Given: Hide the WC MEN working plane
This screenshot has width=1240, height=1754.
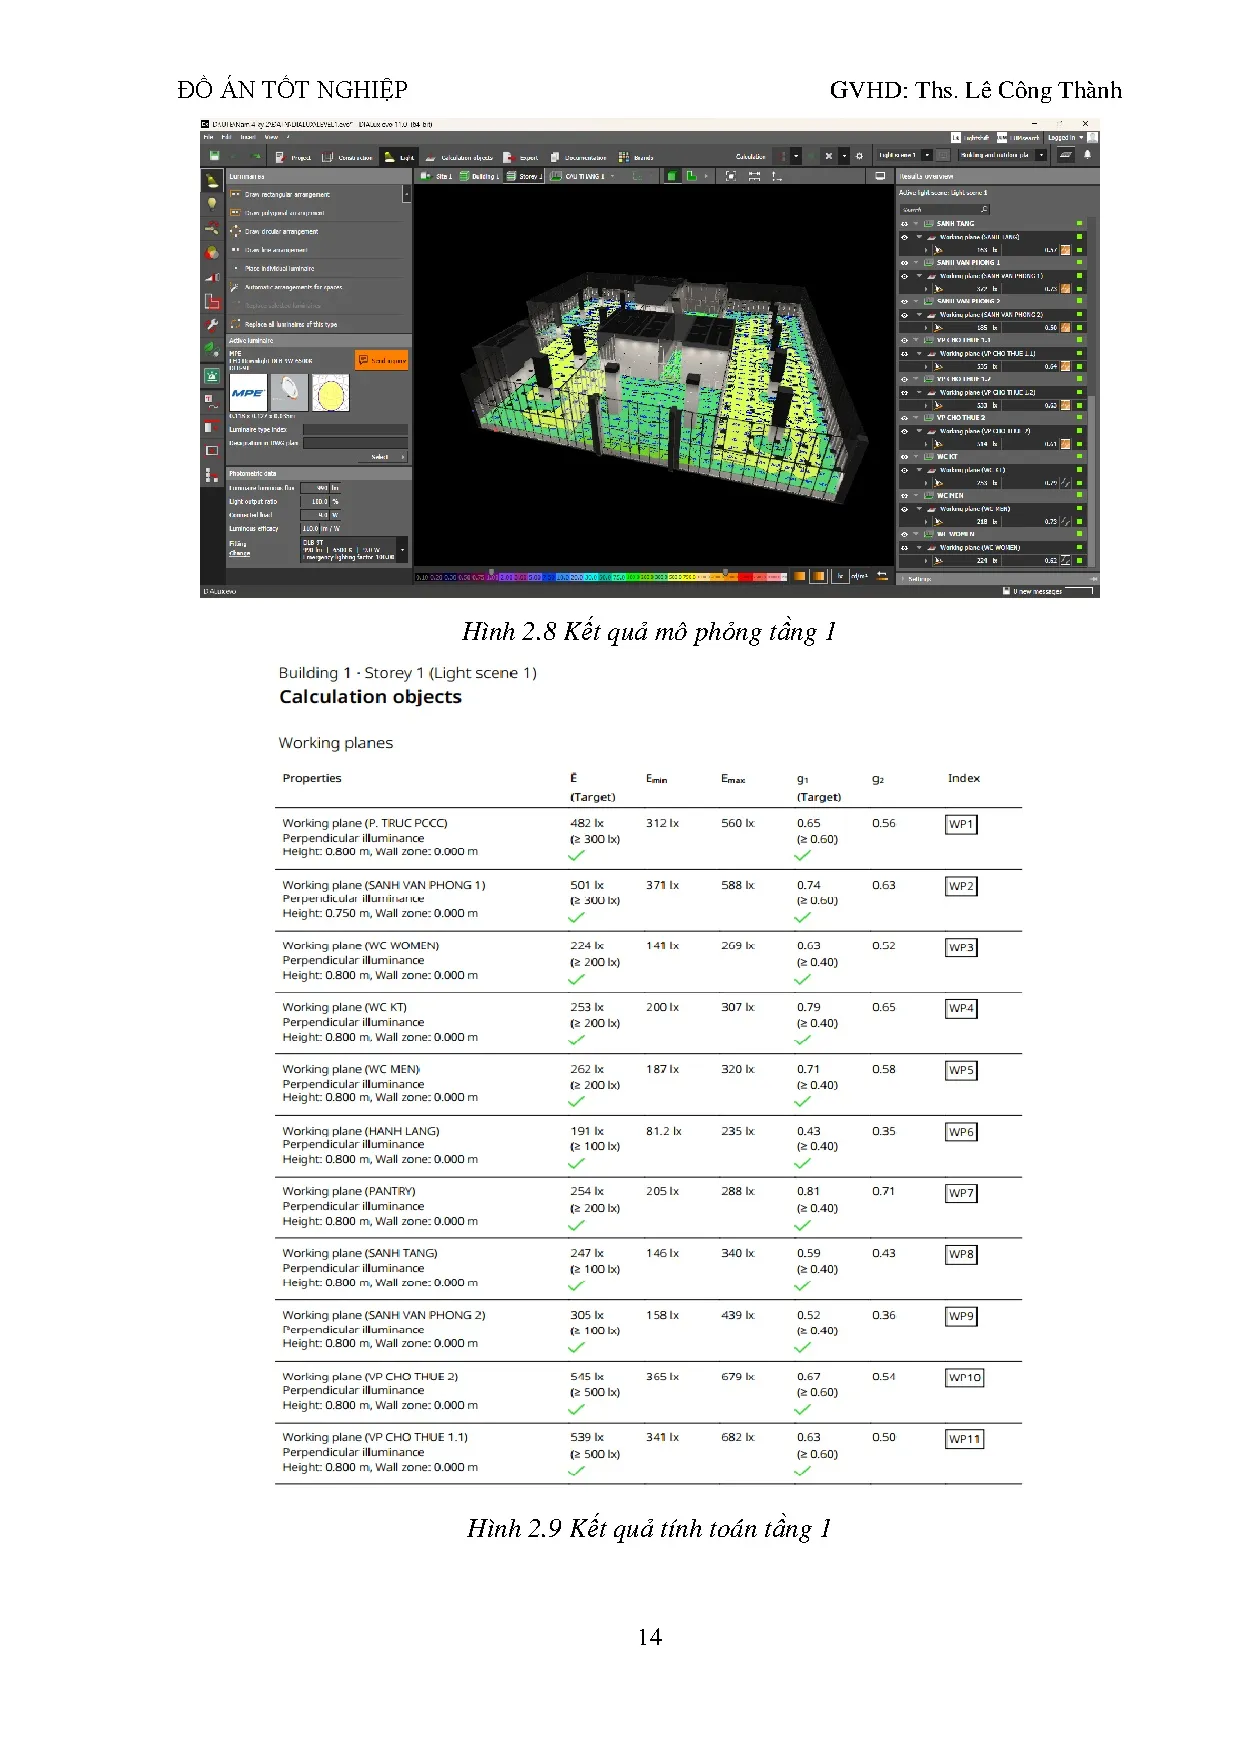Looking at the screenshot, I should (904, 509).
